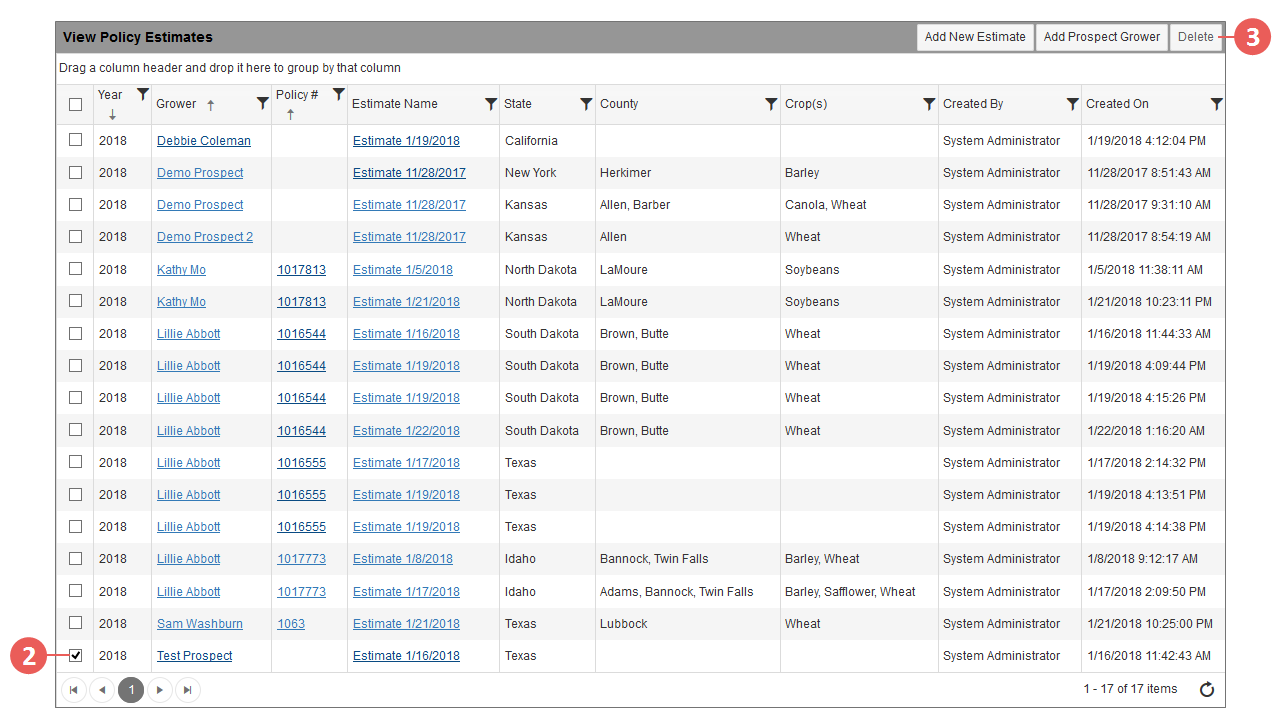Open Sam Washburn's Estimate 1/21/2018 link
The height and width of the screenshot is (708, 1282).
(x=406, y=624)
